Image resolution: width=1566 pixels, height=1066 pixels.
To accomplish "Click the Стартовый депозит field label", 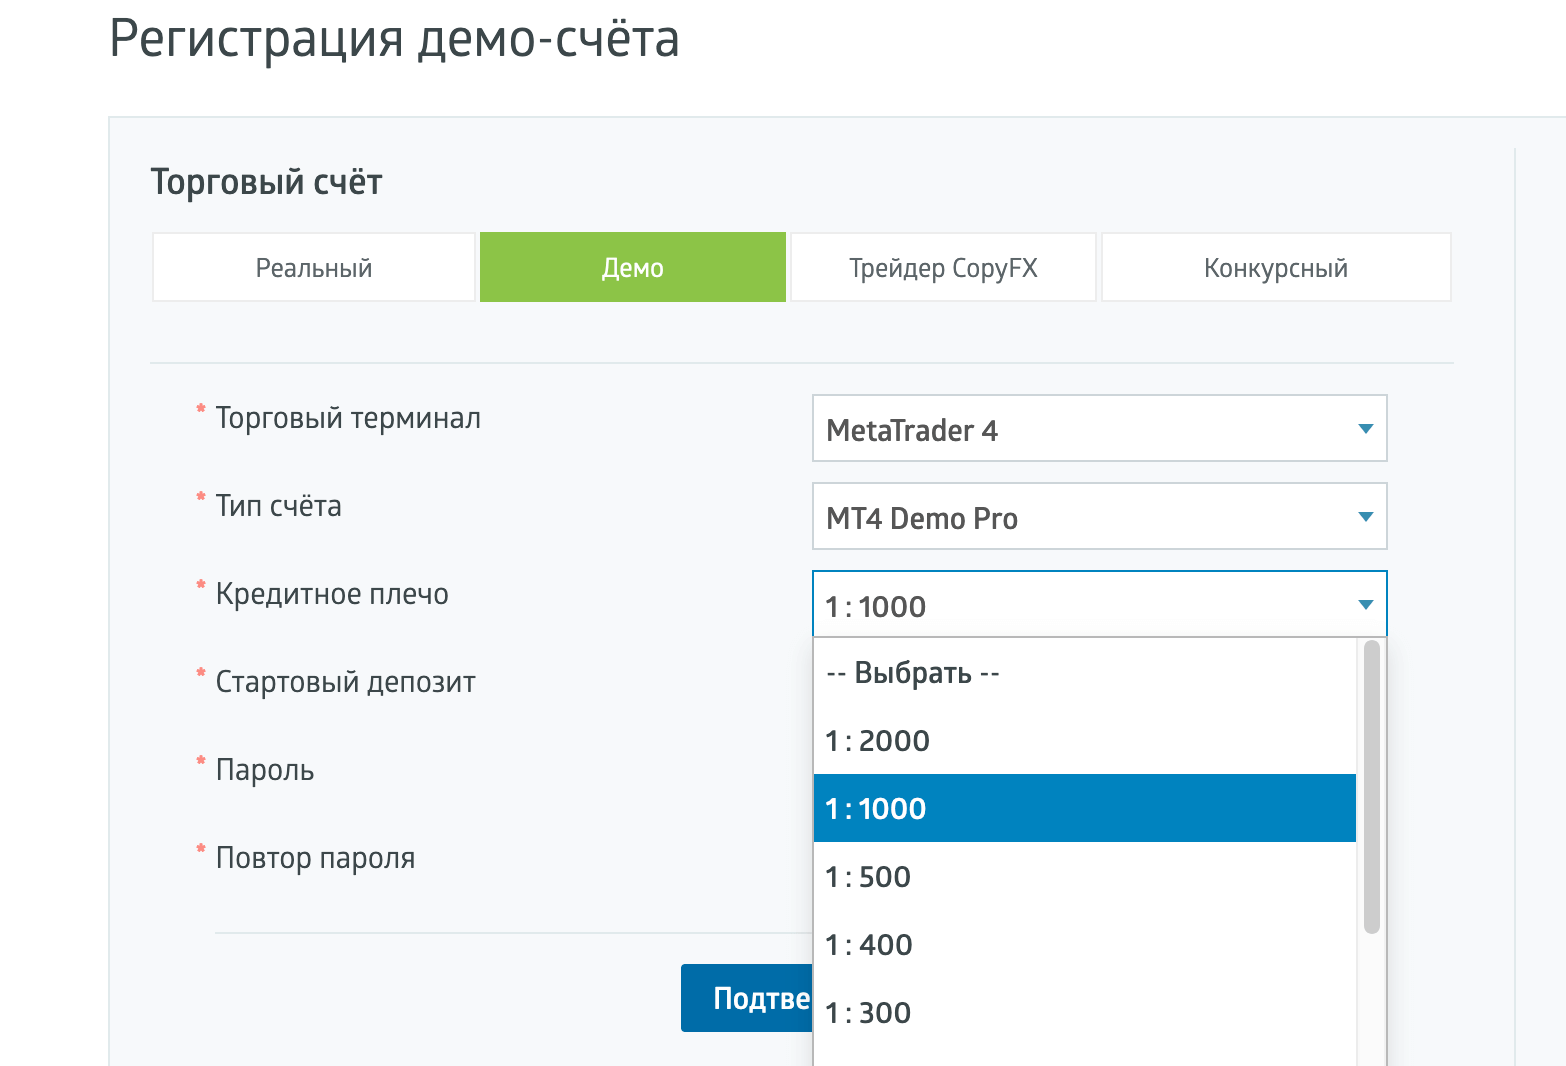I will pyautogui.click(x=345, y=682).
